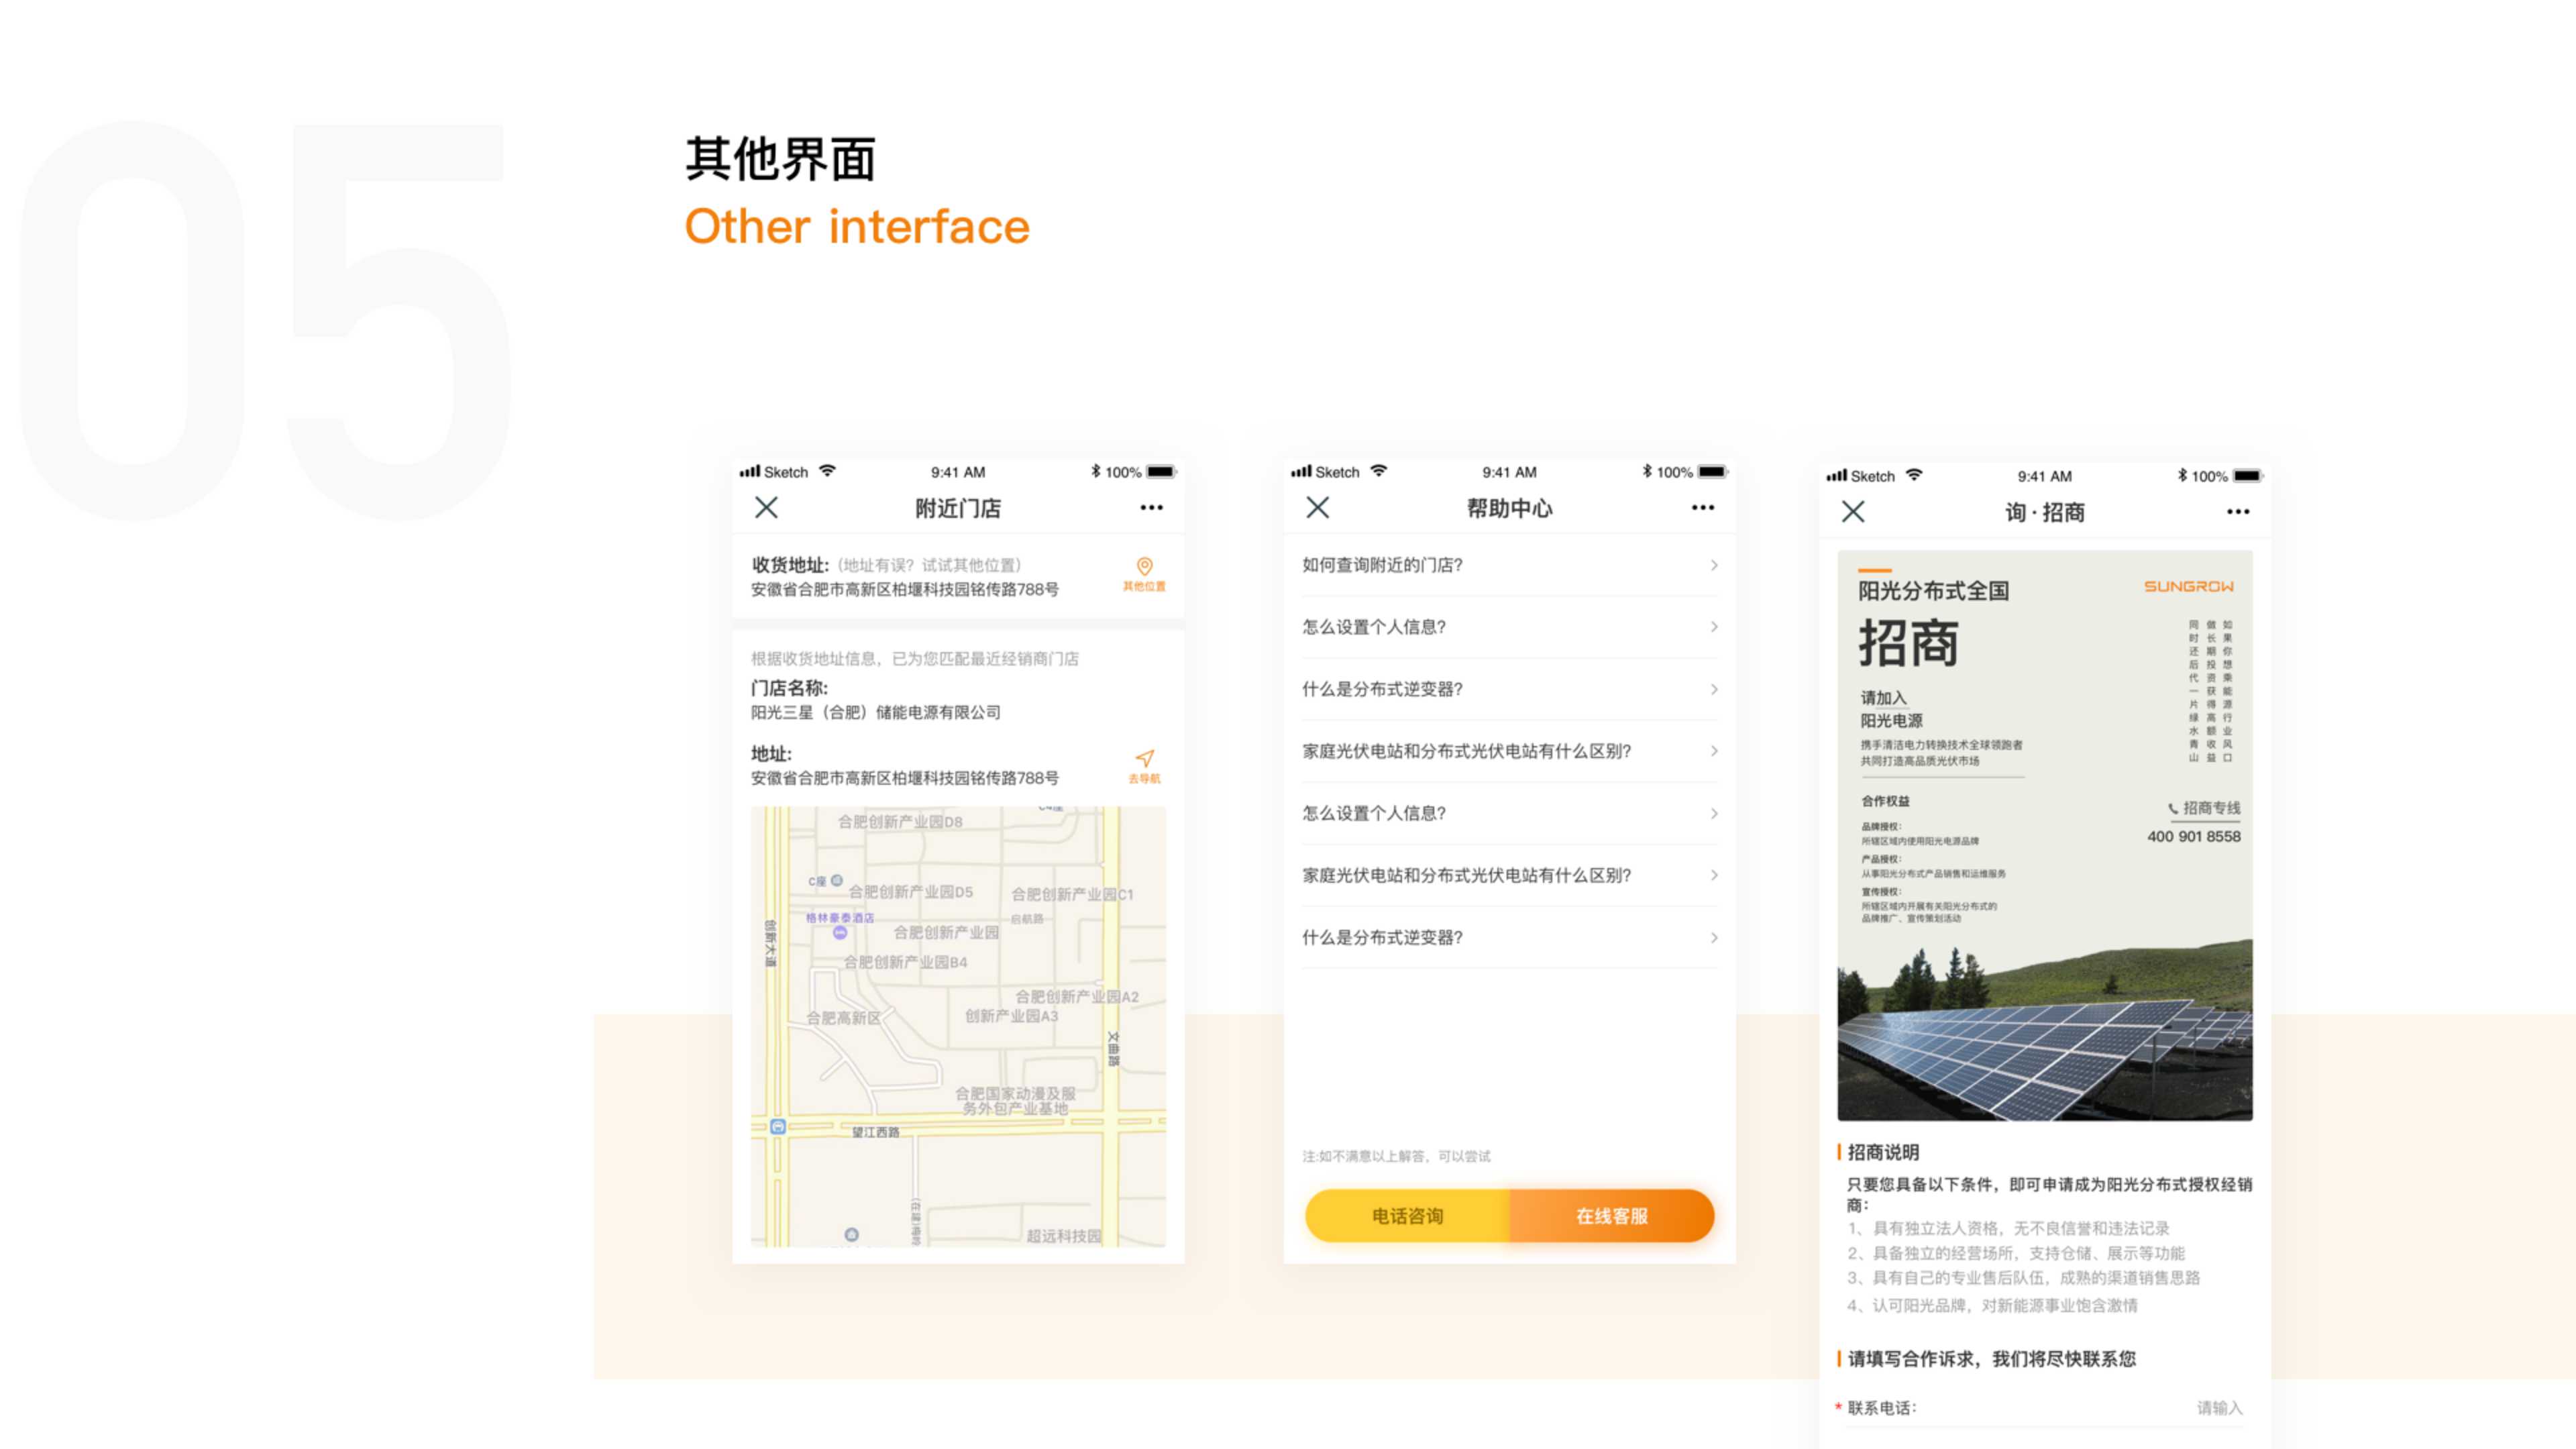Image resolution: width=2576 pixels, height=1449 pixels.
Task: Expand chevron for first 怎么设置个人信息?
Action: 1714,627
